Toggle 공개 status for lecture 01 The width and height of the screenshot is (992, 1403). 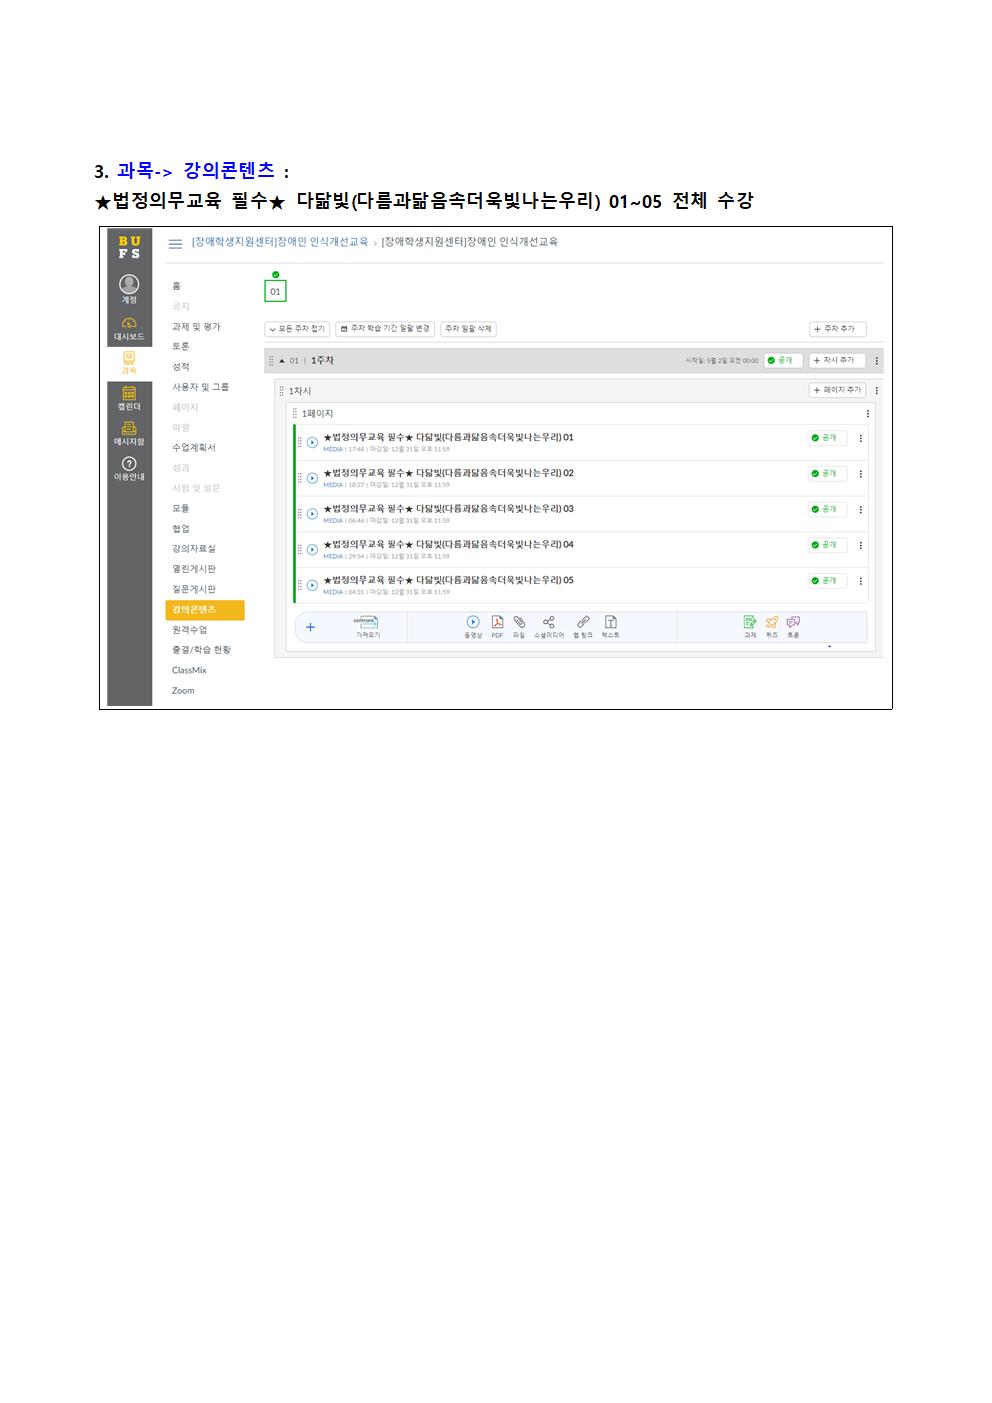[x=826, y=438]
